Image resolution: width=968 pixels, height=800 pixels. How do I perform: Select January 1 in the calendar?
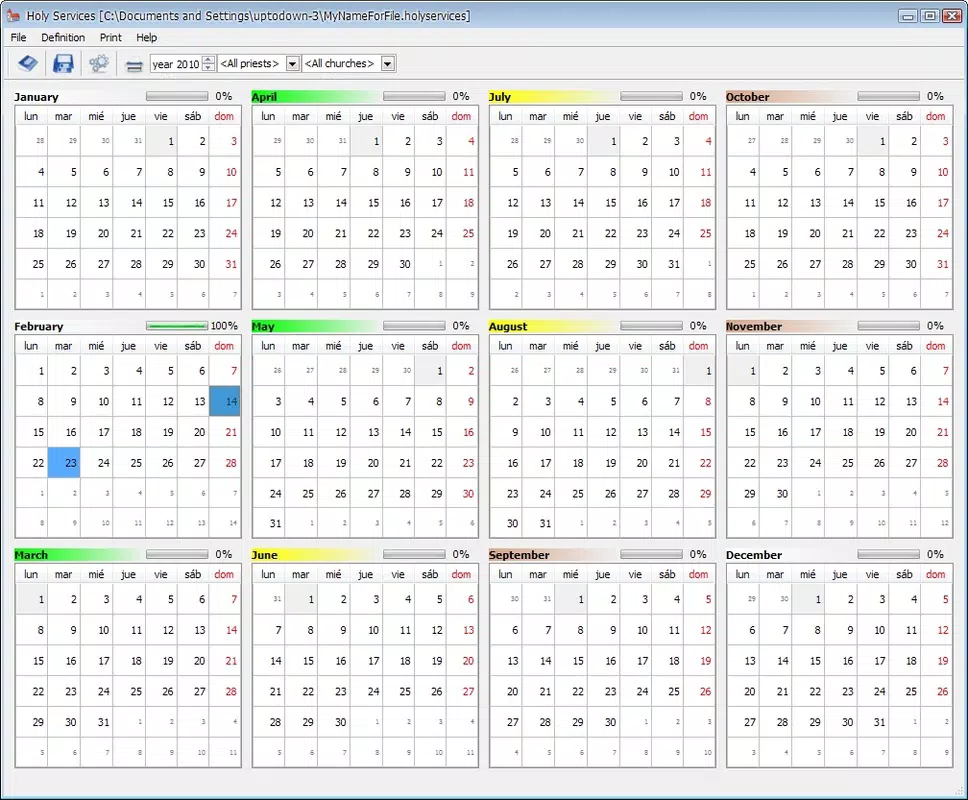click(x=161, y=141)
